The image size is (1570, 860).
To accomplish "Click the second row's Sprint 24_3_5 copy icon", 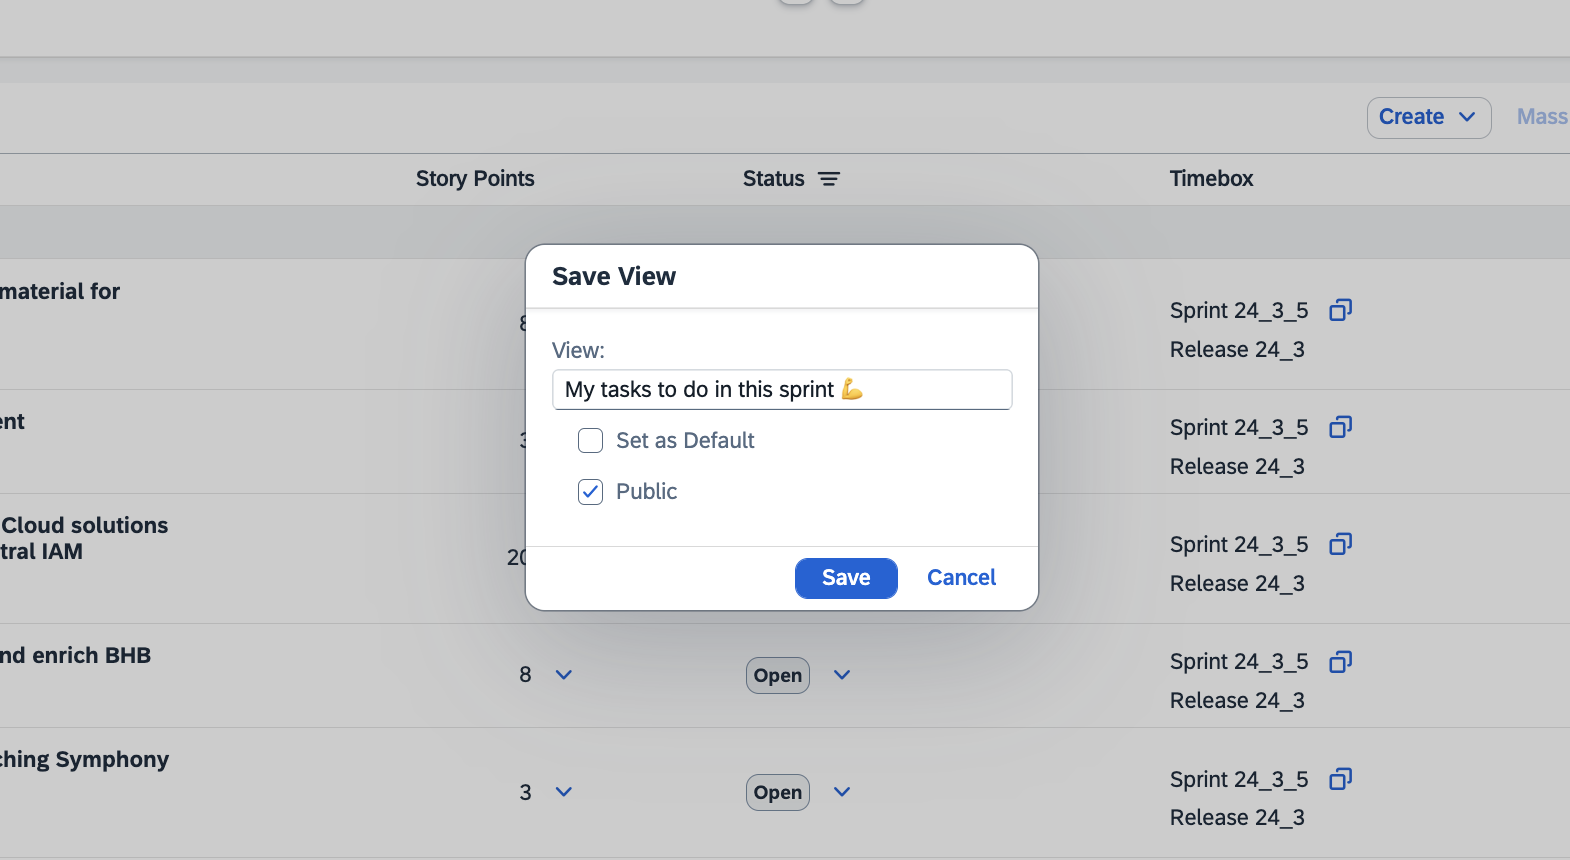I will pyautogui.click(x=1340, y=427).
